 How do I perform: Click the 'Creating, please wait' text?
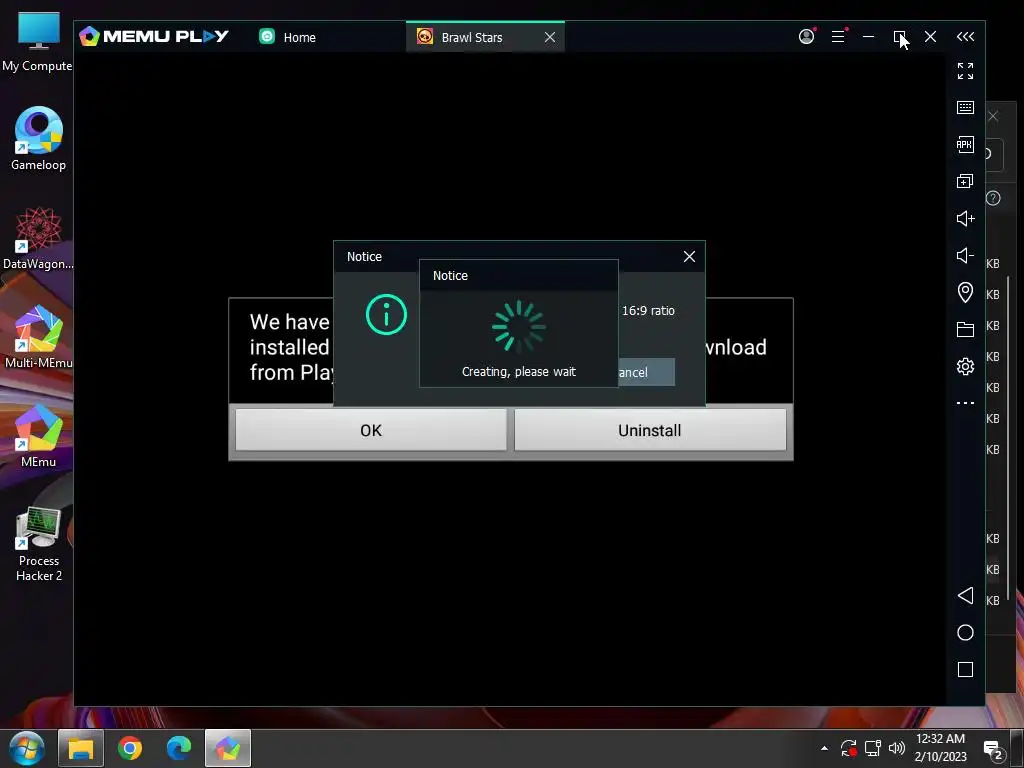tap(519, 372)
